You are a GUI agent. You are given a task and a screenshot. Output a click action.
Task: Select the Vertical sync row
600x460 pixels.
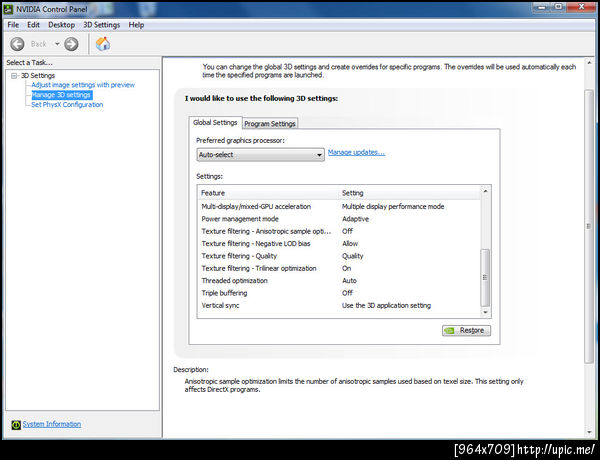pyautogui.click(x=339, y=305)
